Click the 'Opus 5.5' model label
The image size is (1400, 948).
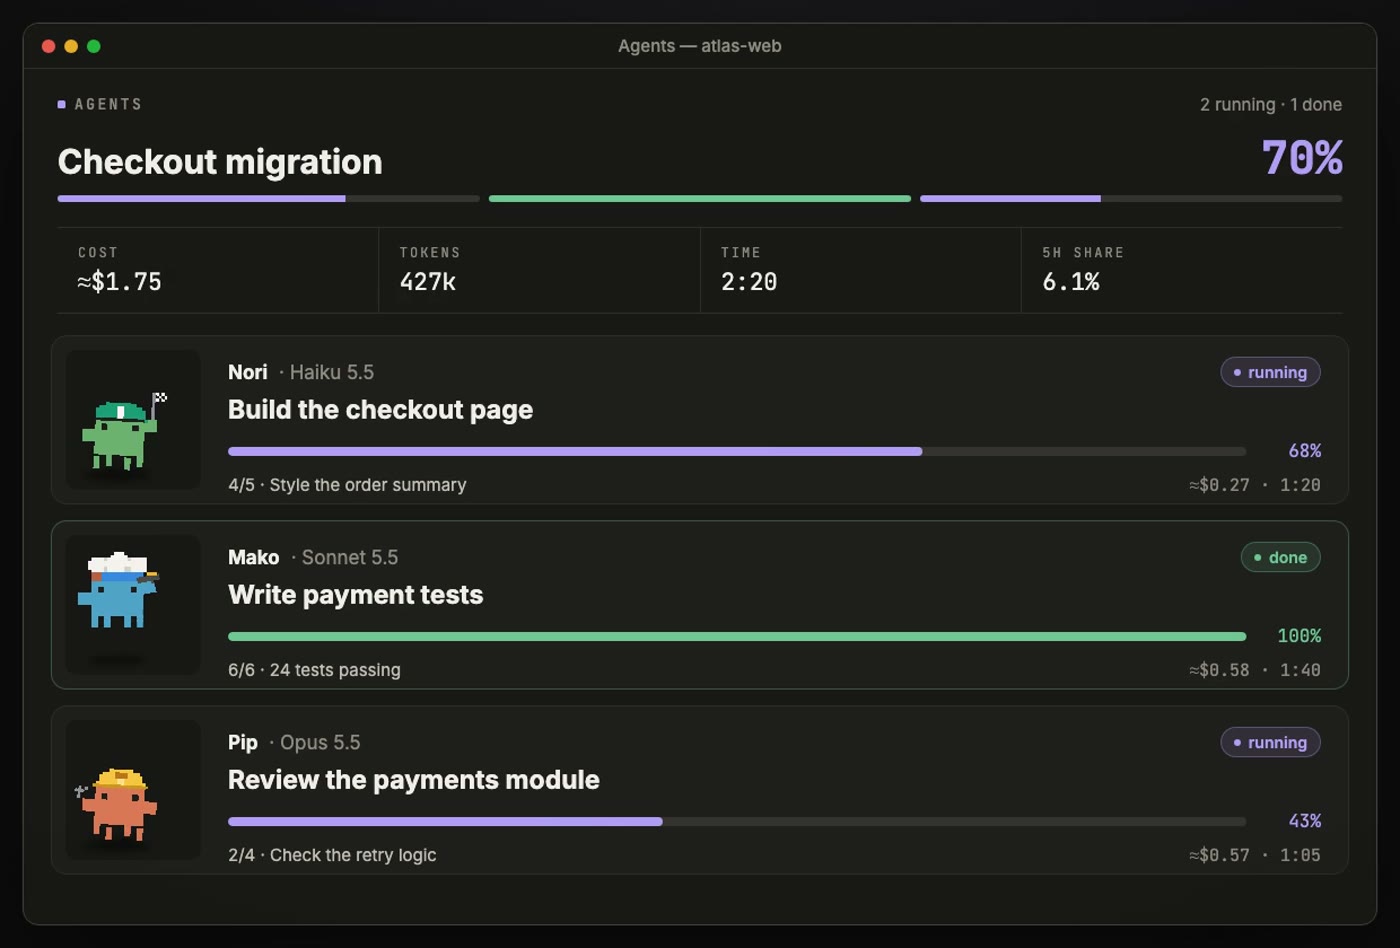click(x=320, y=742)
